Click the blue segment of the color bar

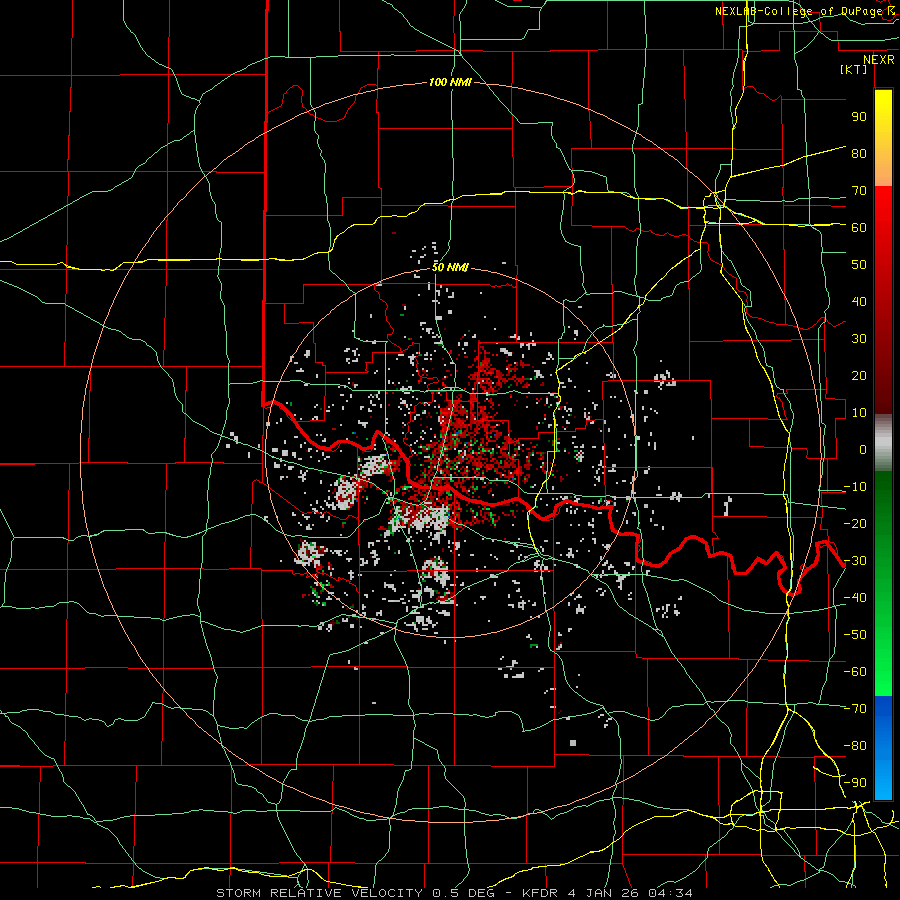(883, 747)
